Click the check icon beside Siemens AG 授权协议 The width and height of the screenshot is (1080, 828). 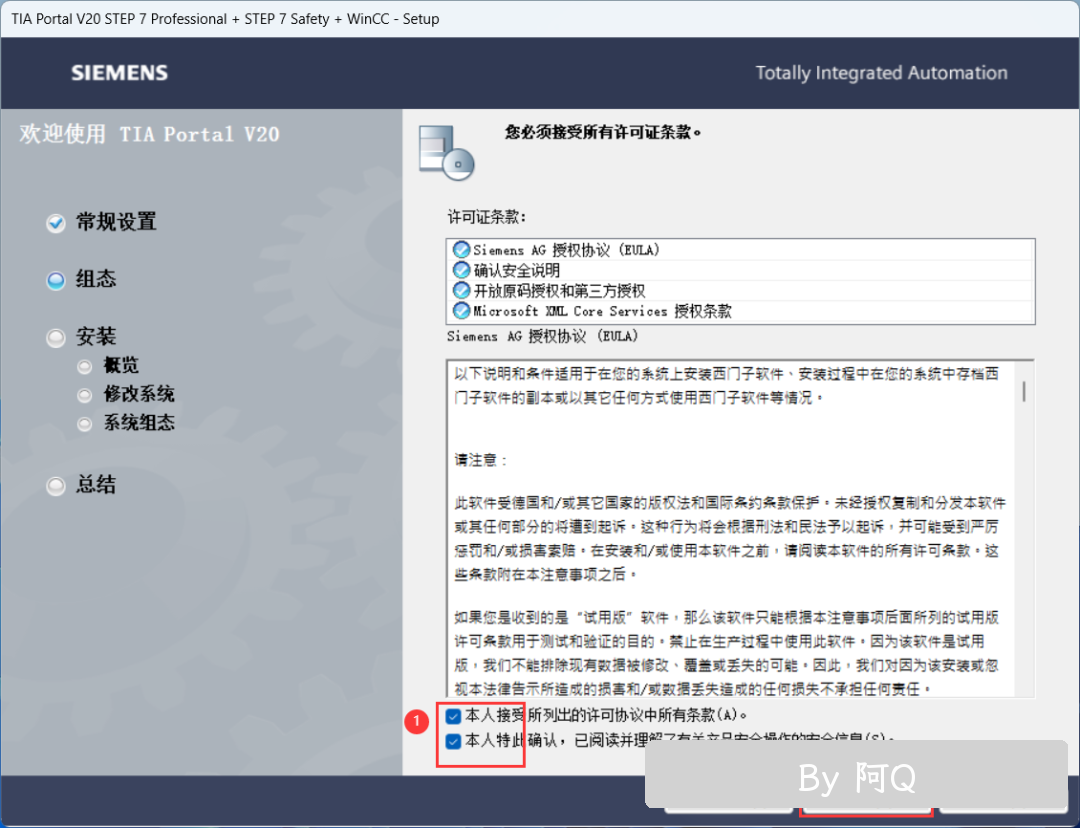click(x=461, y=249)
